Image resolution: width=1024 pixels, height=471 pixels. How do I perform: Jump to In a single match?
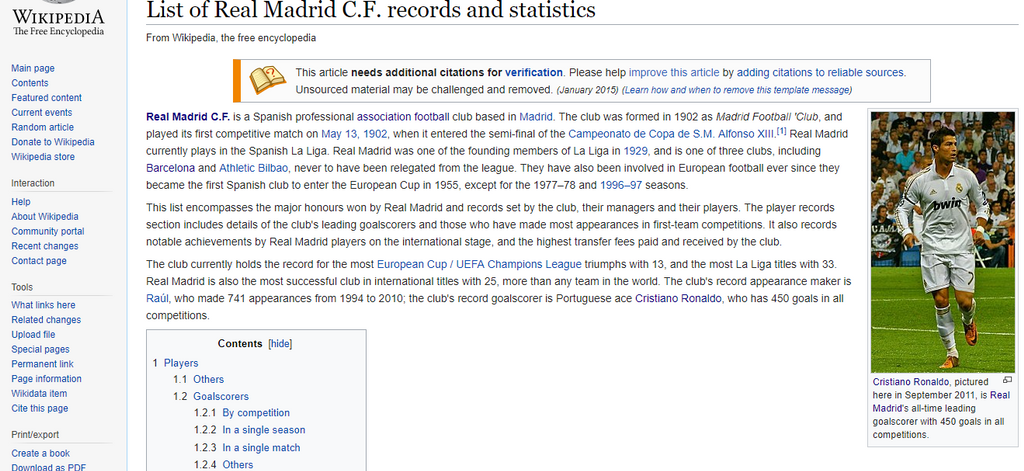pyautogui.click(x=261, y=447)
